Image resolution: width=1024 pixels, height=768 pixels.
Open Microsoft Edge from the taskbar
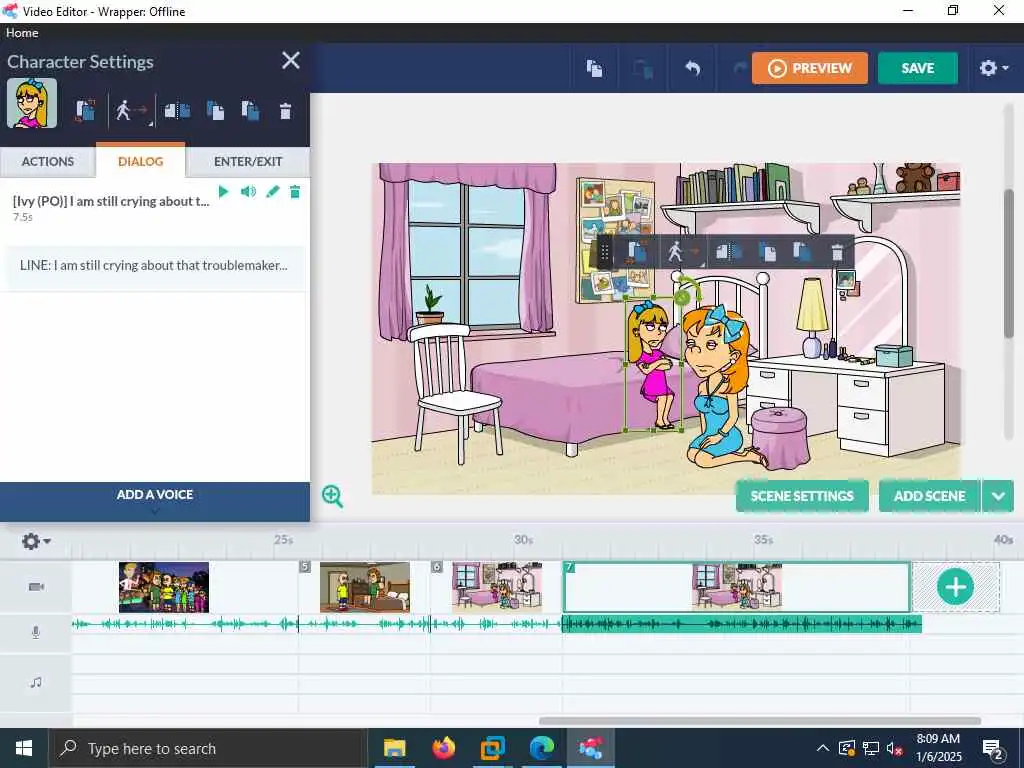coord(541,748)
